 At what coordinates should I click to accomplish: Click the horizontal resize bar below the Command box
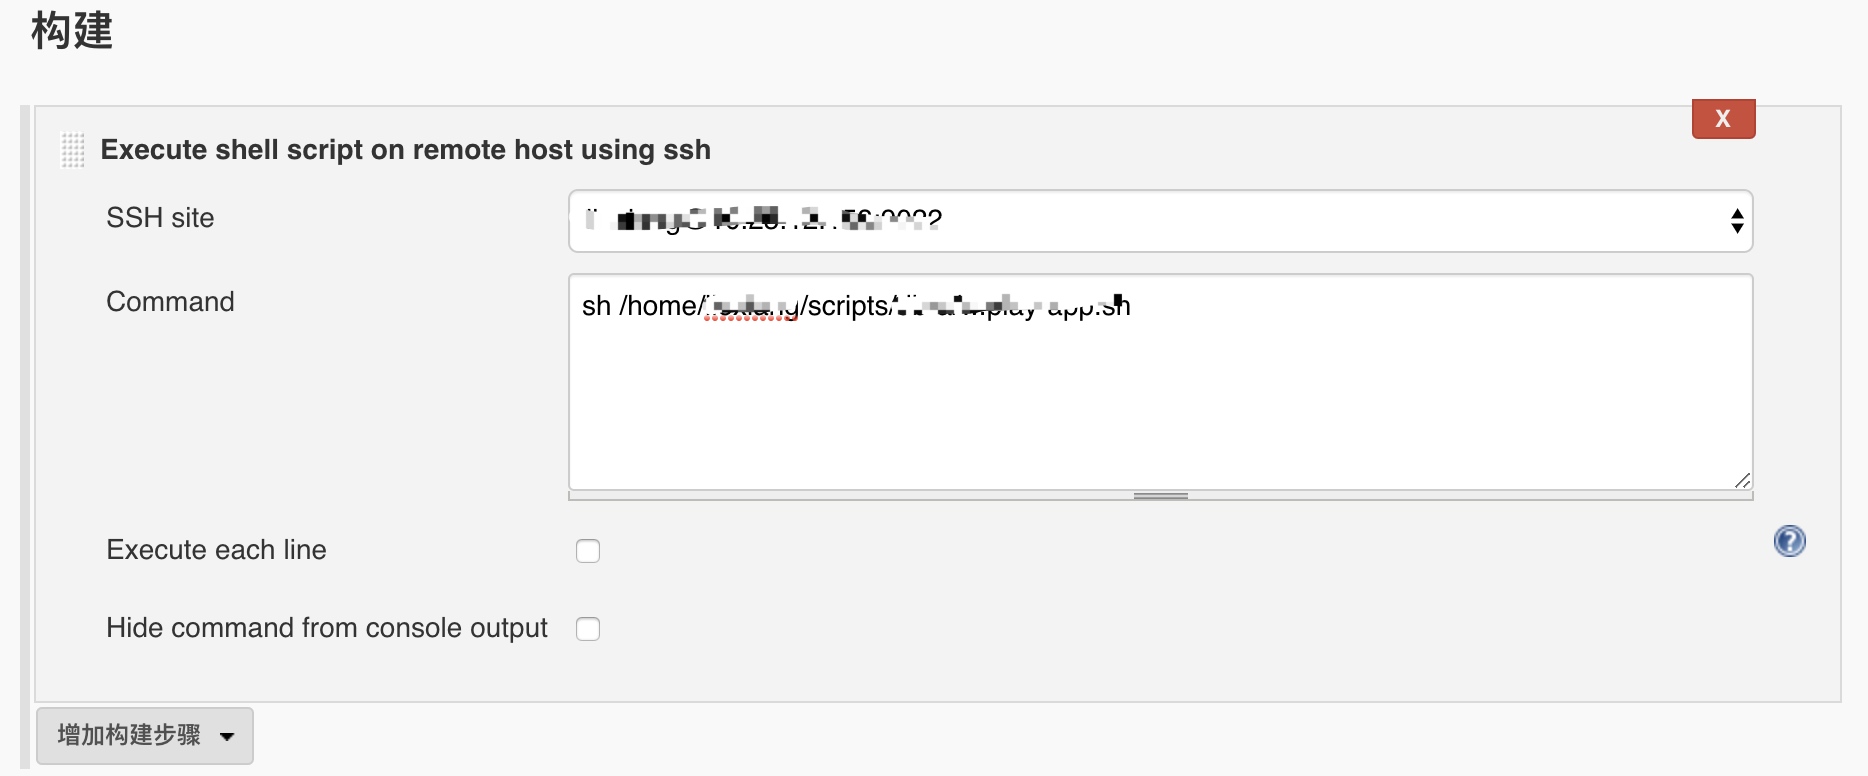pyautogui.click(x=1160, y=496)
